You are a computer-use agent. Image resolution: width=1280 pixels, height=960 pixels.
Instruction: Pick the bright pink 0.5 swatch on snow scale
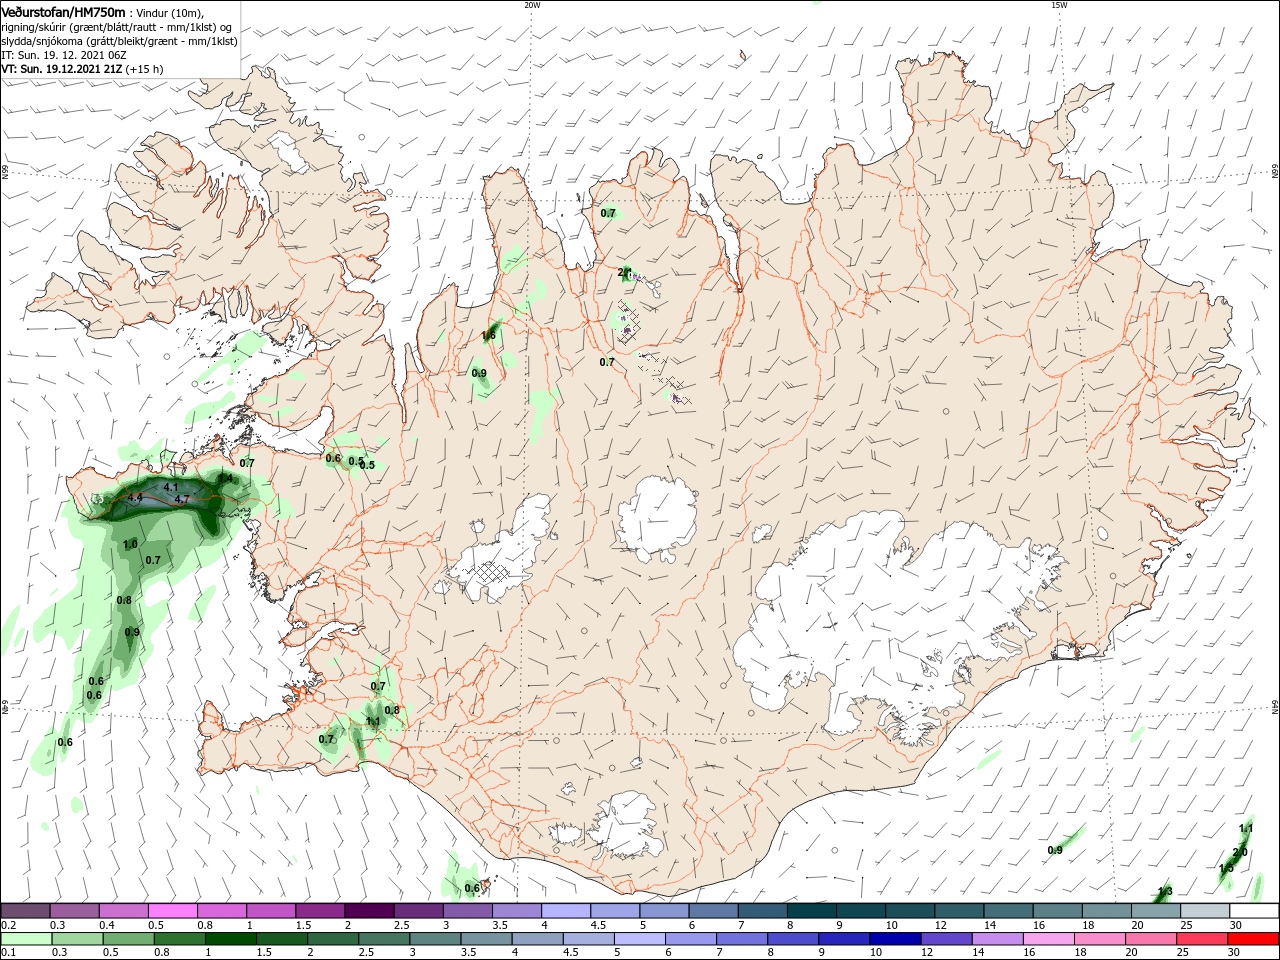point(172,911)
